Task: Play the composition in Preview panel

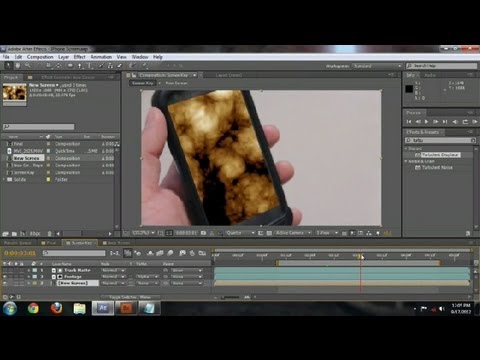Action: pyautogui.click(x=426, y=122)
